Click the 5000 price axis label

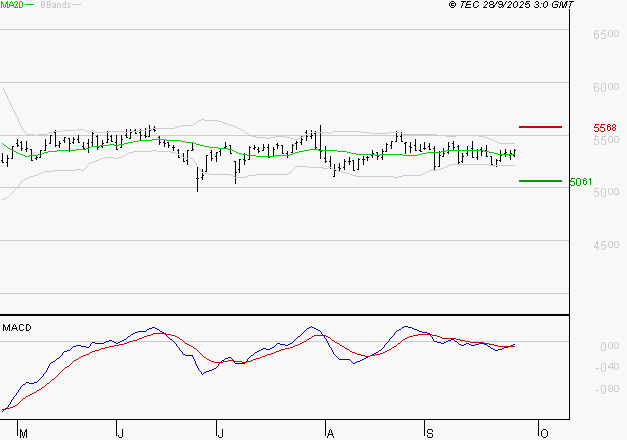[606, 192]
